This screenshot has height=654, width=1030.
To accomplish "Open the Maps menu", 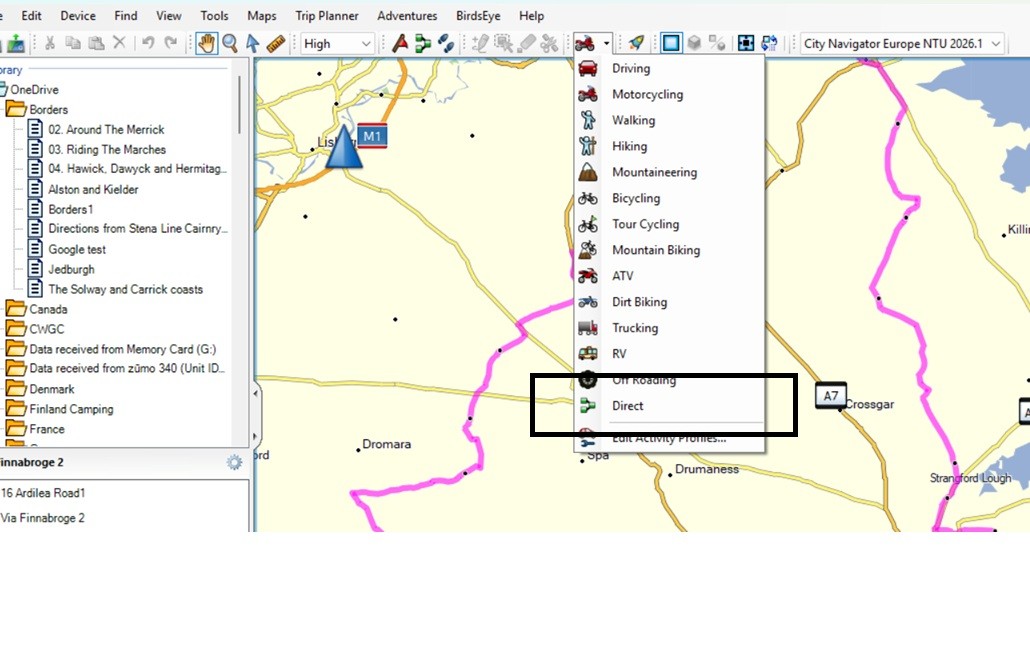I will click(x=261, y=16).
